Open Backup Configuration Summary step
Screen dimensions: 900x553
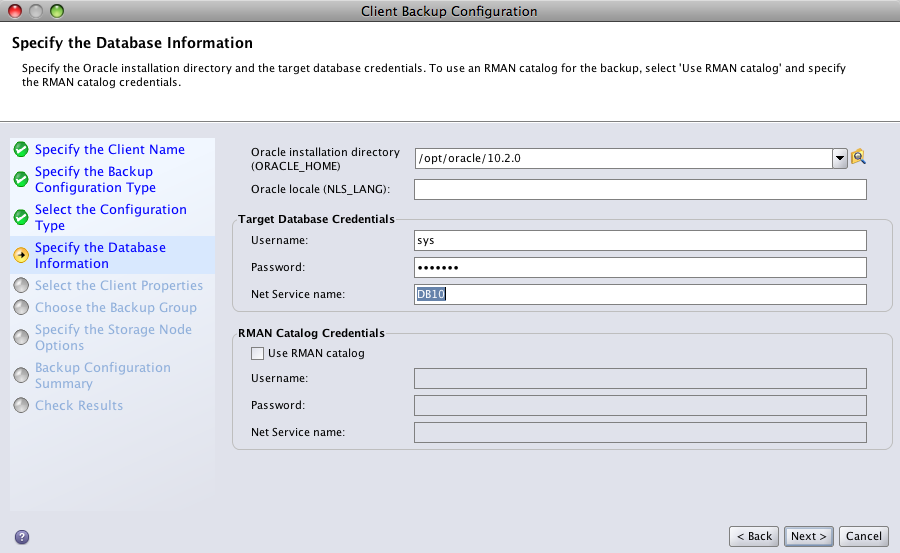click(103, 375)
